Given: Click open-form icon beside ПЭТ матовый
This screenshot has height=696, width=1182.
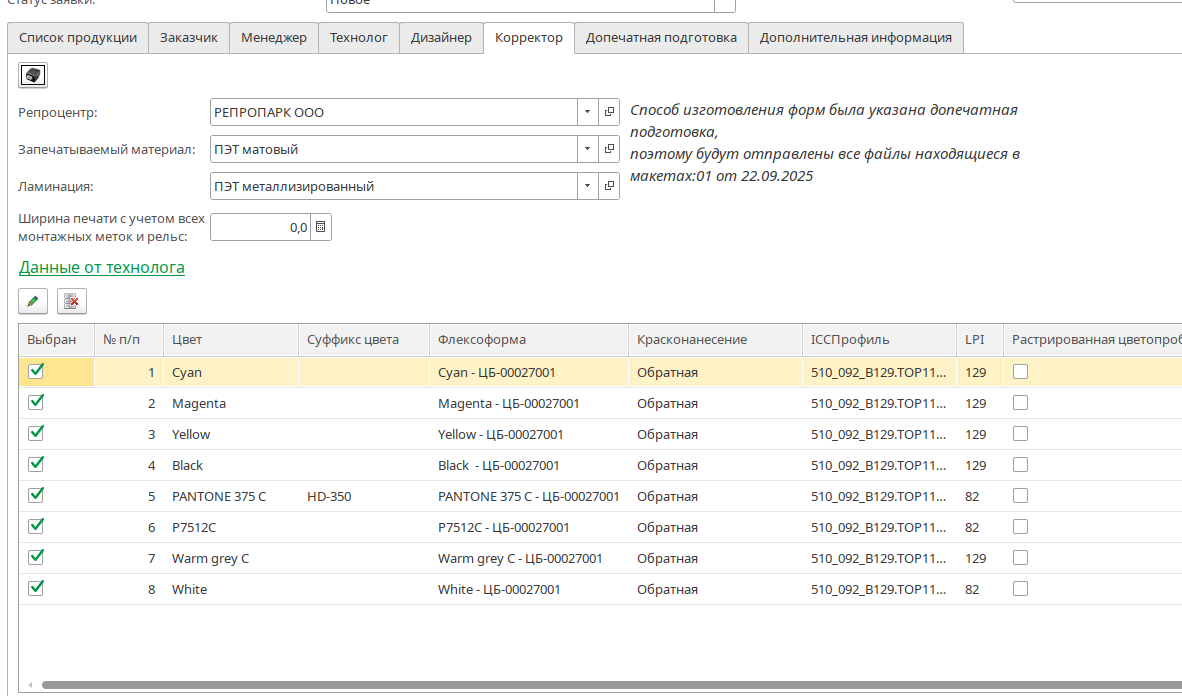Looking at the screenshot, I should (x=609, y=150).
